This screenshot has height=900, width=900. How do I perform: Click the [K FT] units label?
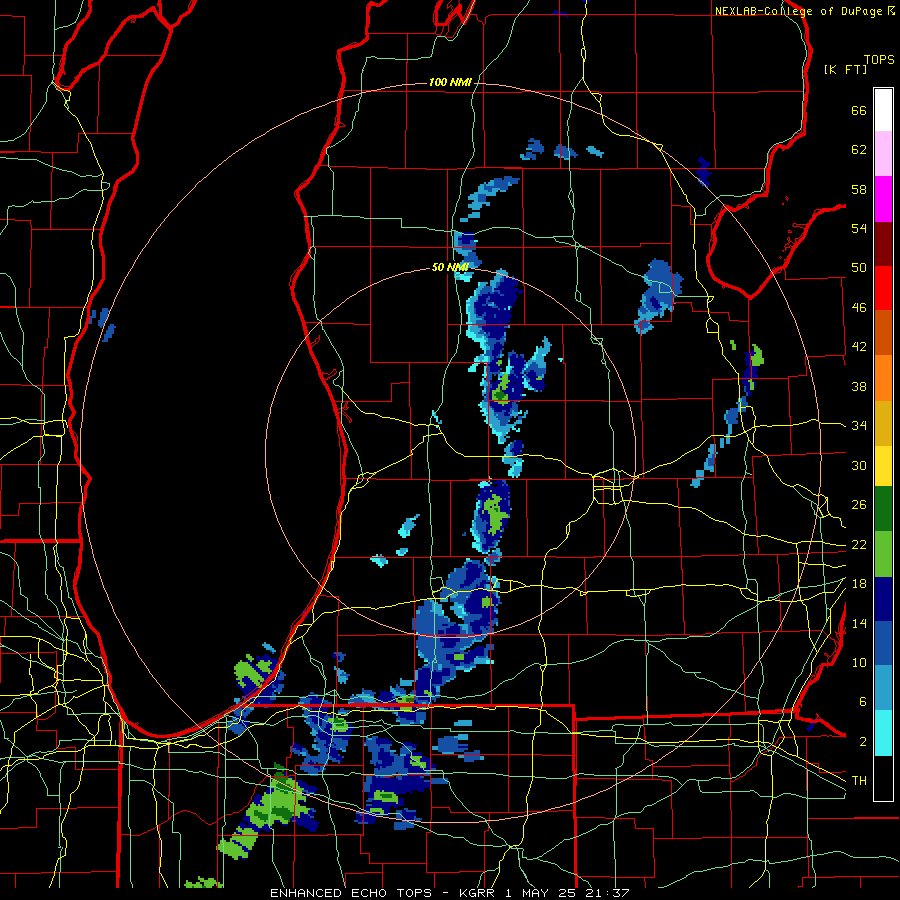click(845, 69)
